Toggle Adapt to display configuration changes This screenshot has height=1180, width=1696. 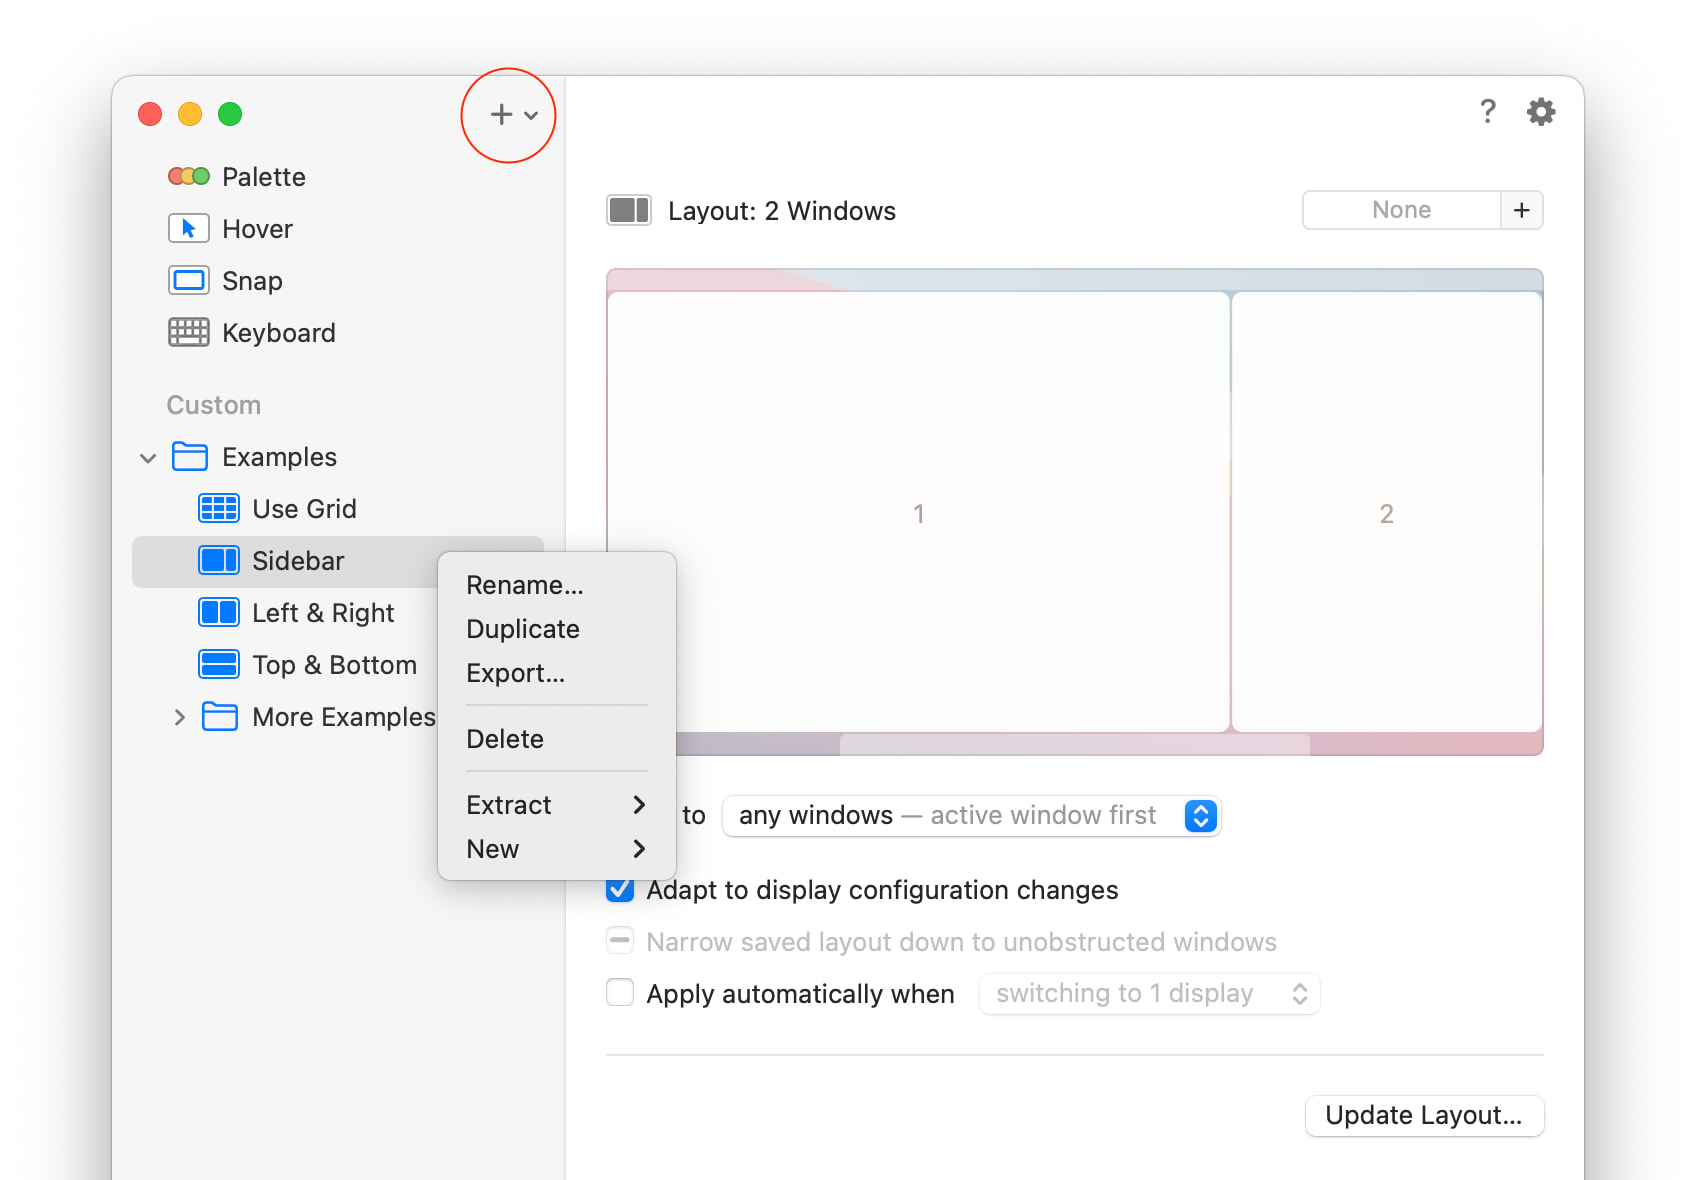point(620,889)
